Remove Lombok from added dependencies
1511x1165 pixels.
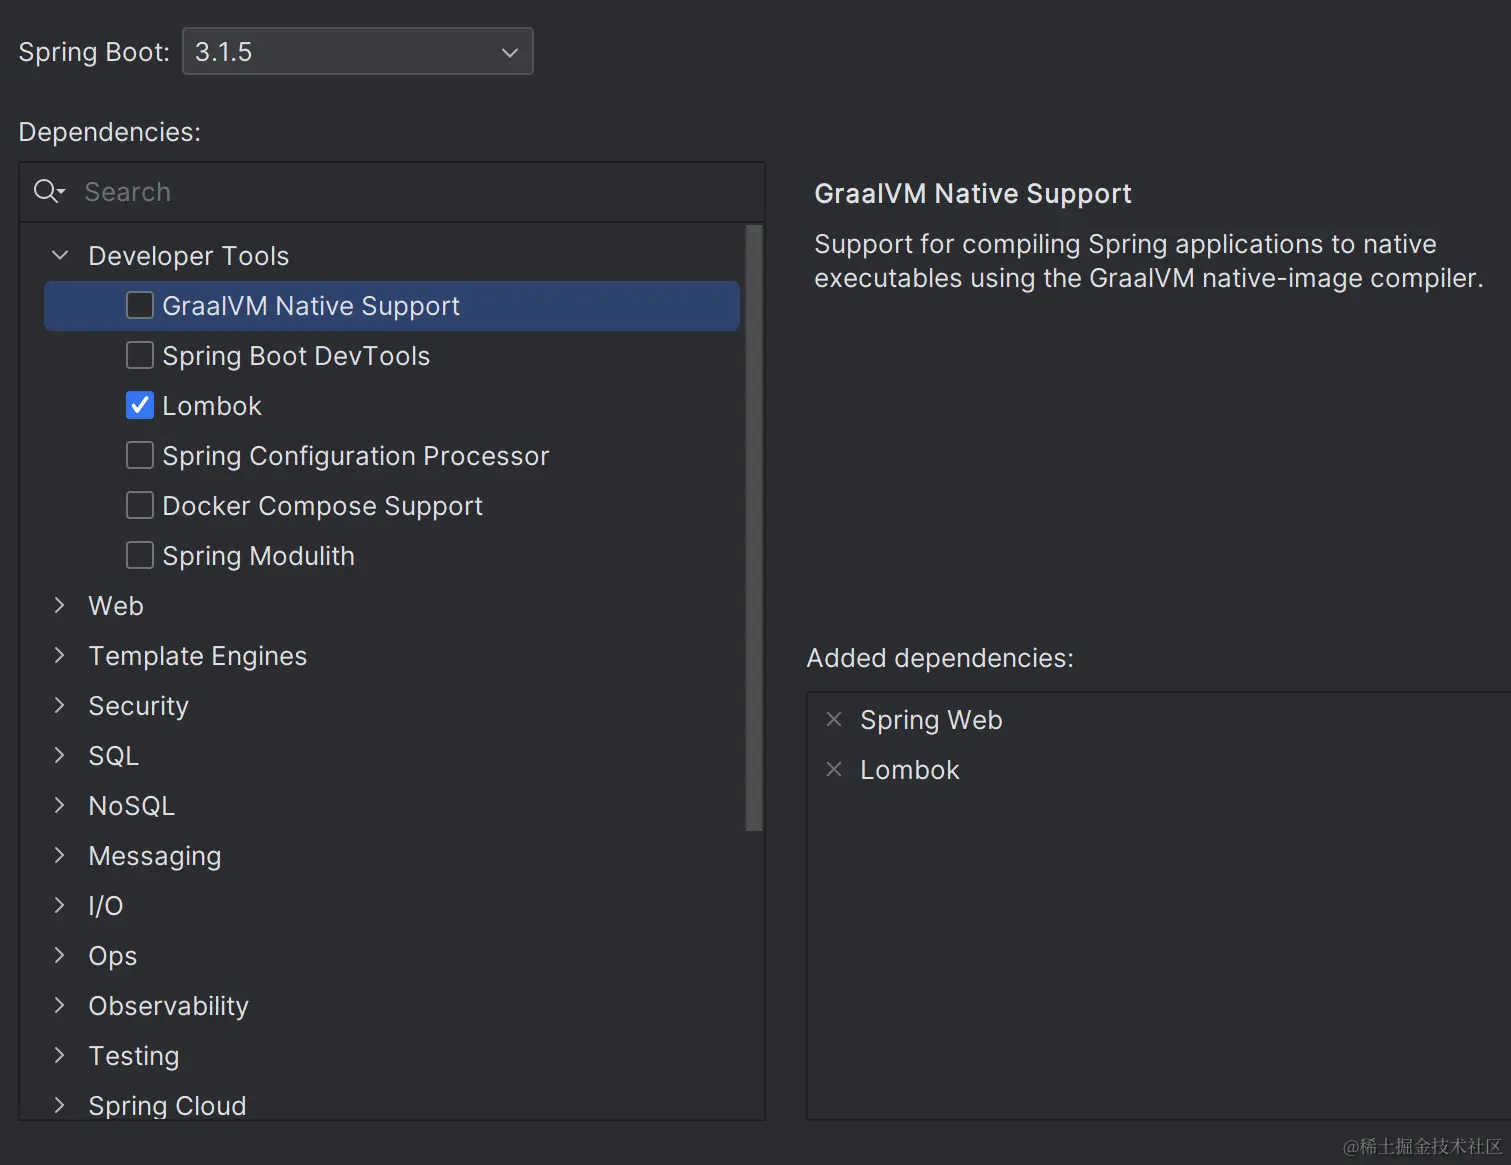(834, 769)
